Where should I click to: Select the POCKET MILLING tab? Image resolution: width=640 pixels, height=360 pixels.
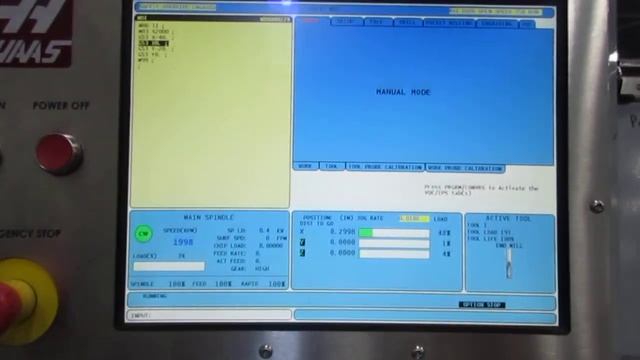(x=449, y=23)
